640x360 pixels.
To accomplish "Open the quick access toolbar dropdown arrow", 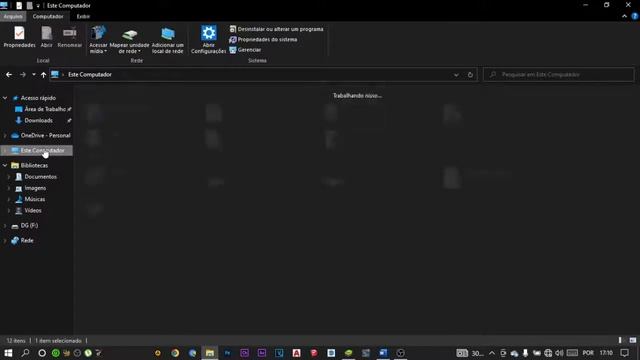I will 38,6.
